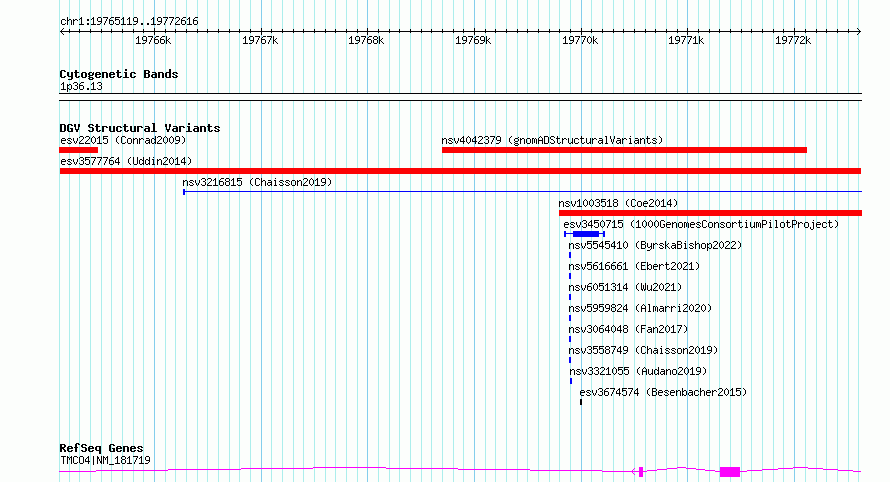Open nsv3558749 (Chaisson2019) variant label
The image size is (890, 482).
643,350
